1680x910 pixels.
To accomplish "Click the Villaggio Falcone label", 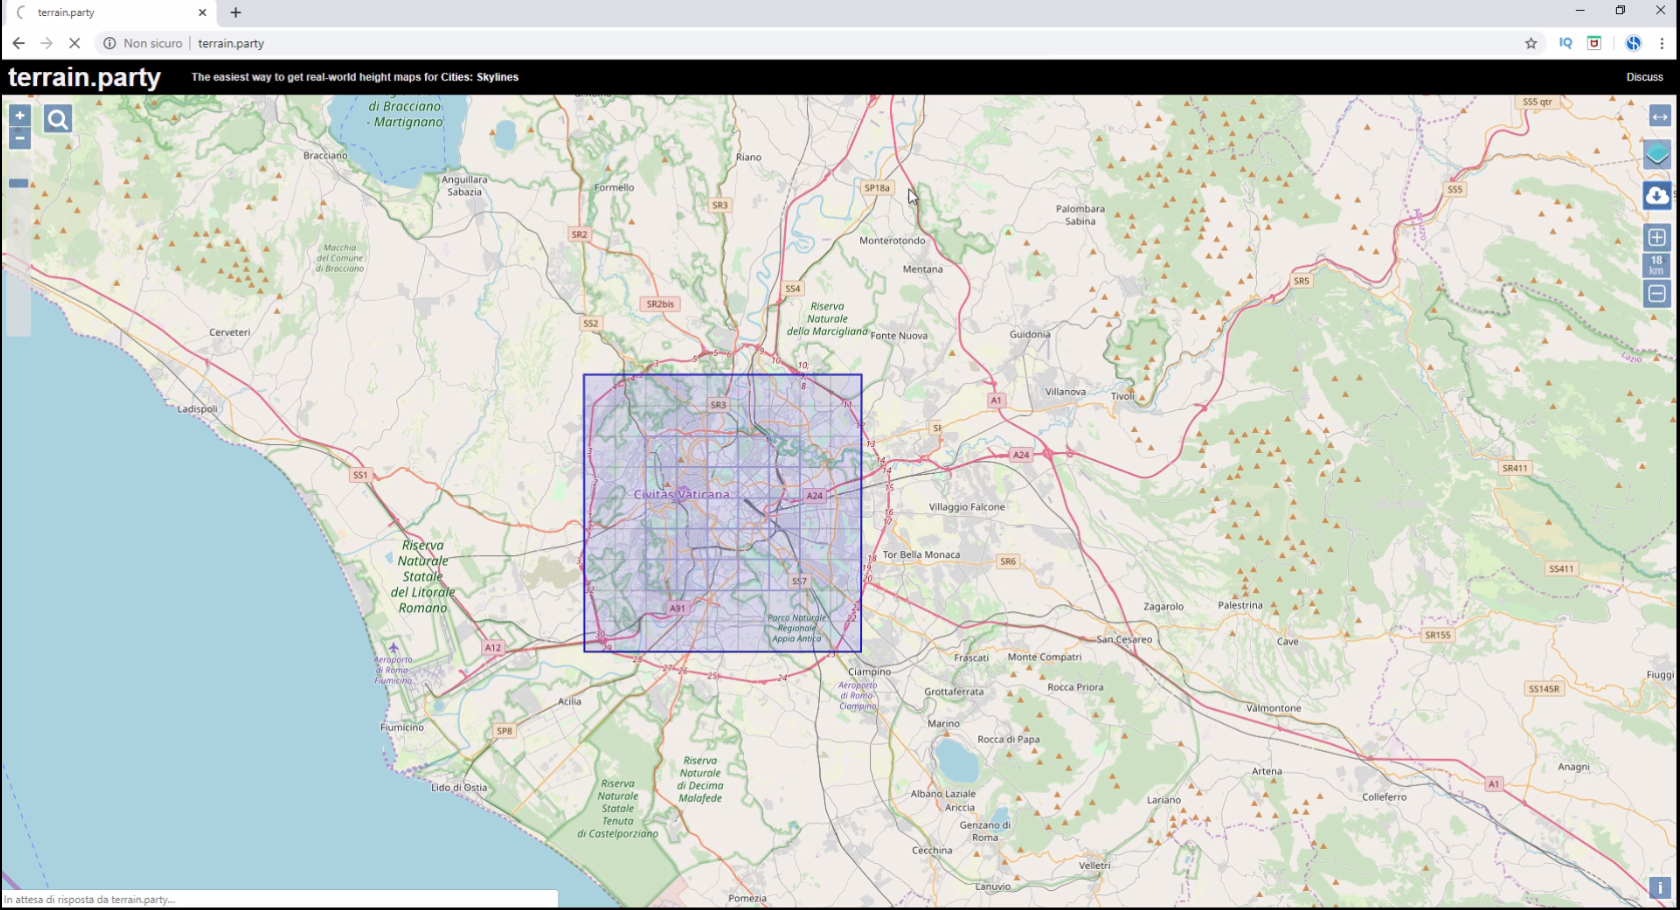I will [967, 507].
